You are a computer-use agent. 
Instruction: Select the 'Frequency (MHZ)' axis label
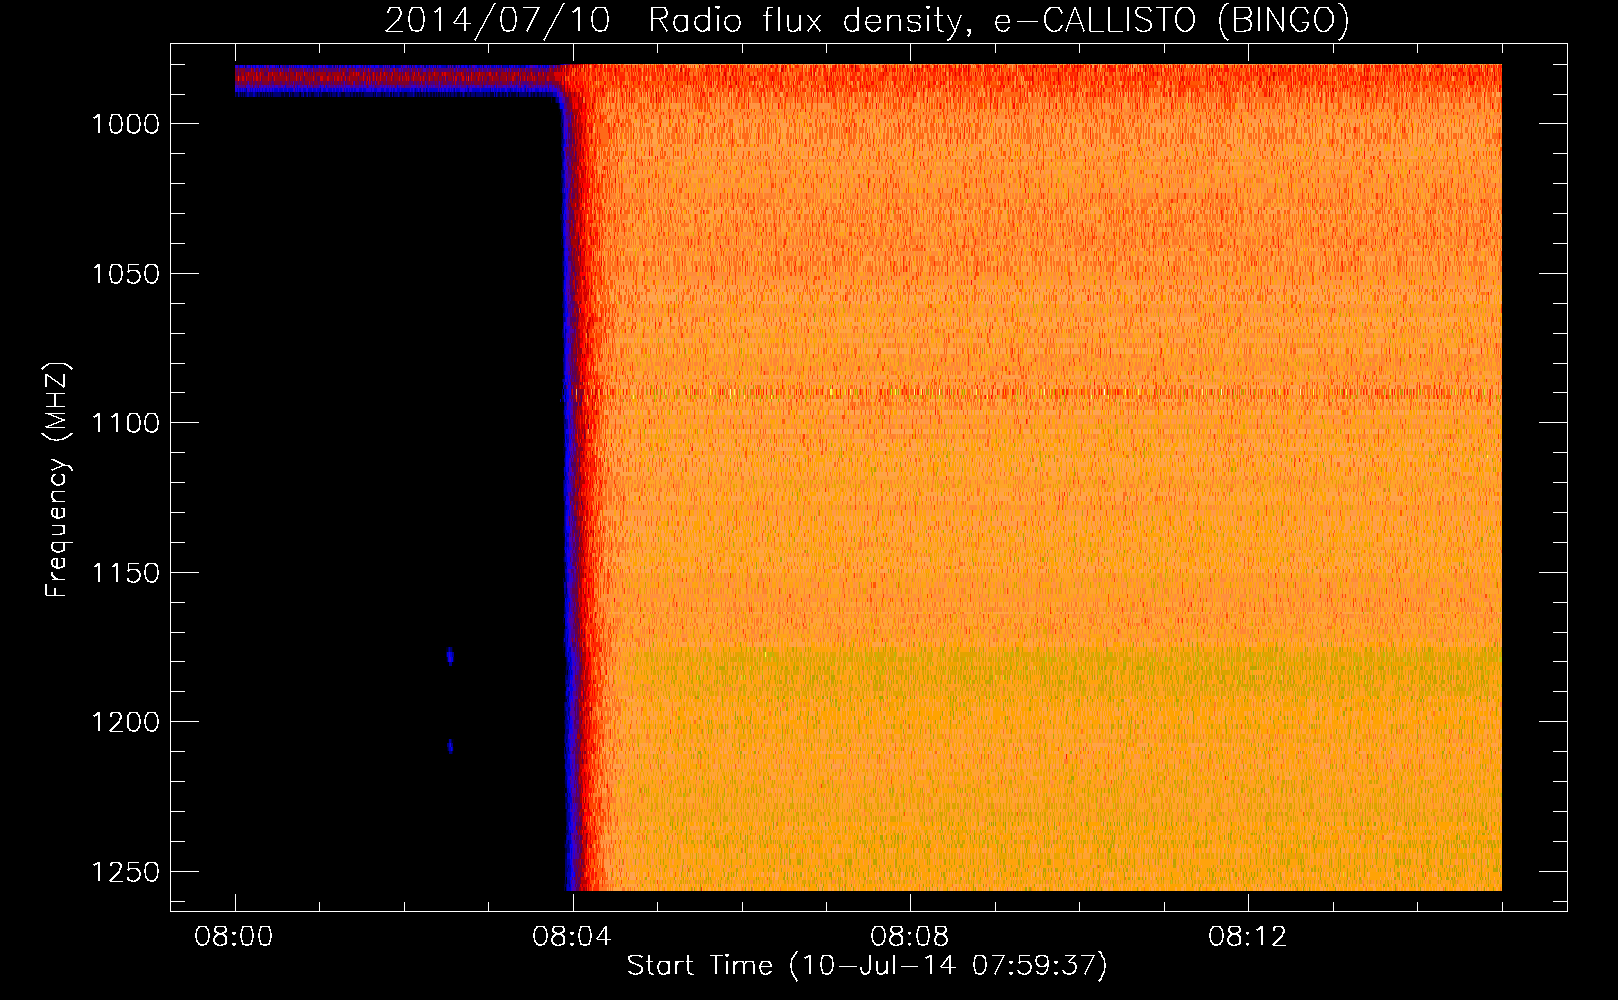[x=57, y=480]
